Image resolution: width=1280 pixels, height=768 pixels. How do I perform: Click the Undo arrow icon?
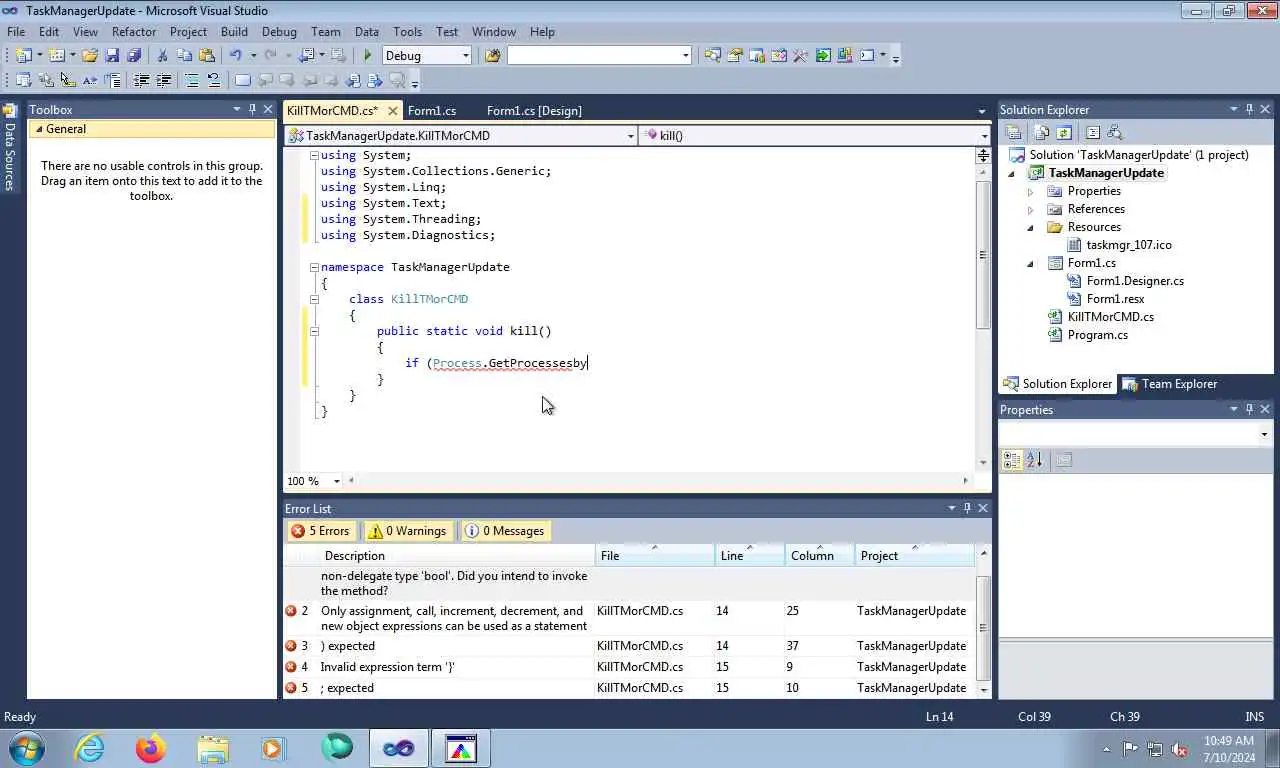tap(236, 55)
